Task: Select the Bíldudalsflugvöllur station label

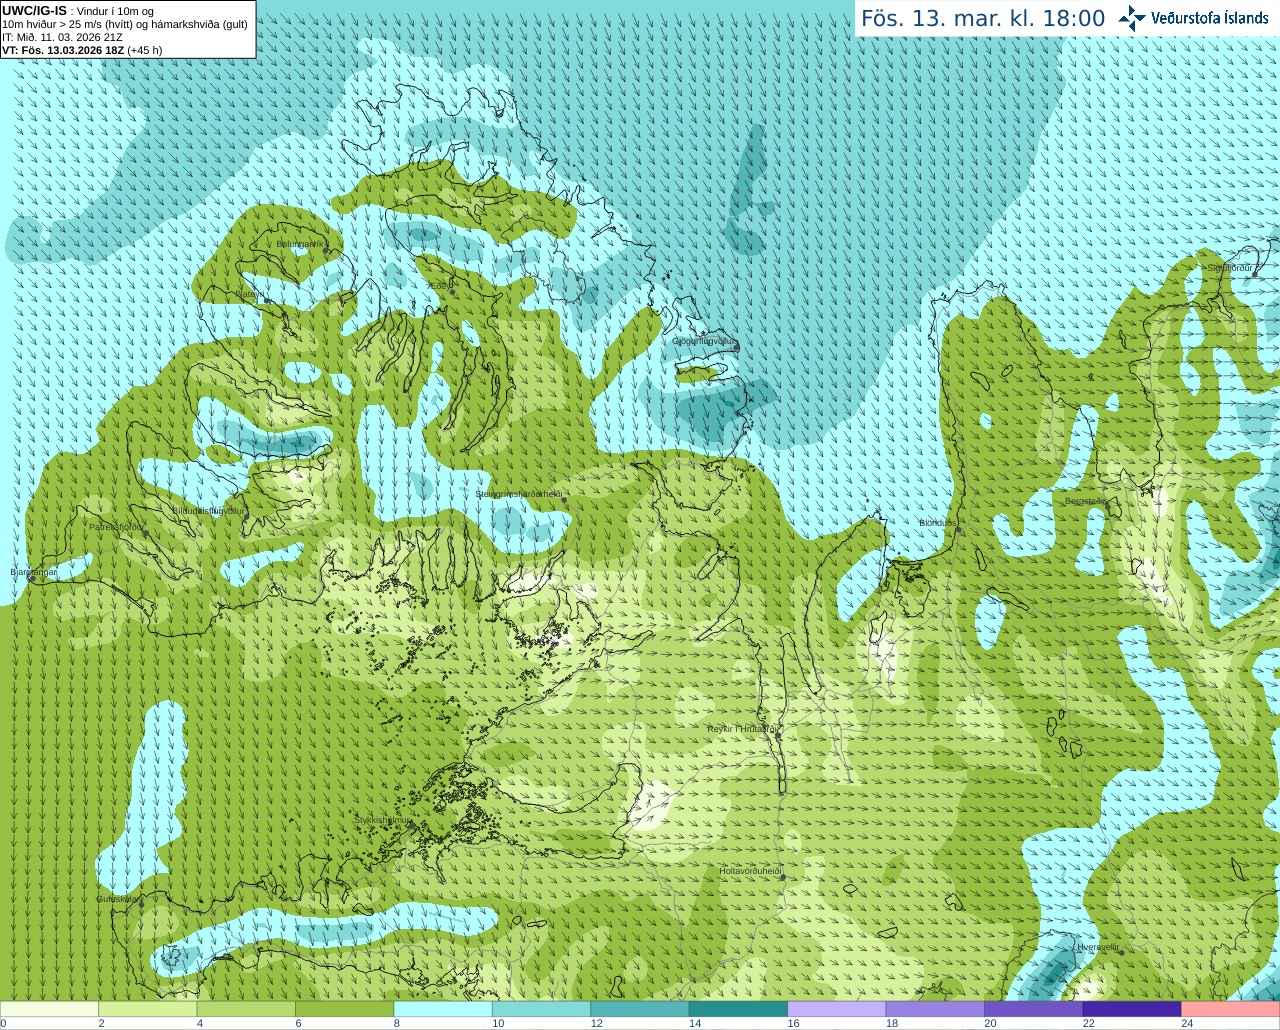Action: pyautogui.click(x=206, y=510)
